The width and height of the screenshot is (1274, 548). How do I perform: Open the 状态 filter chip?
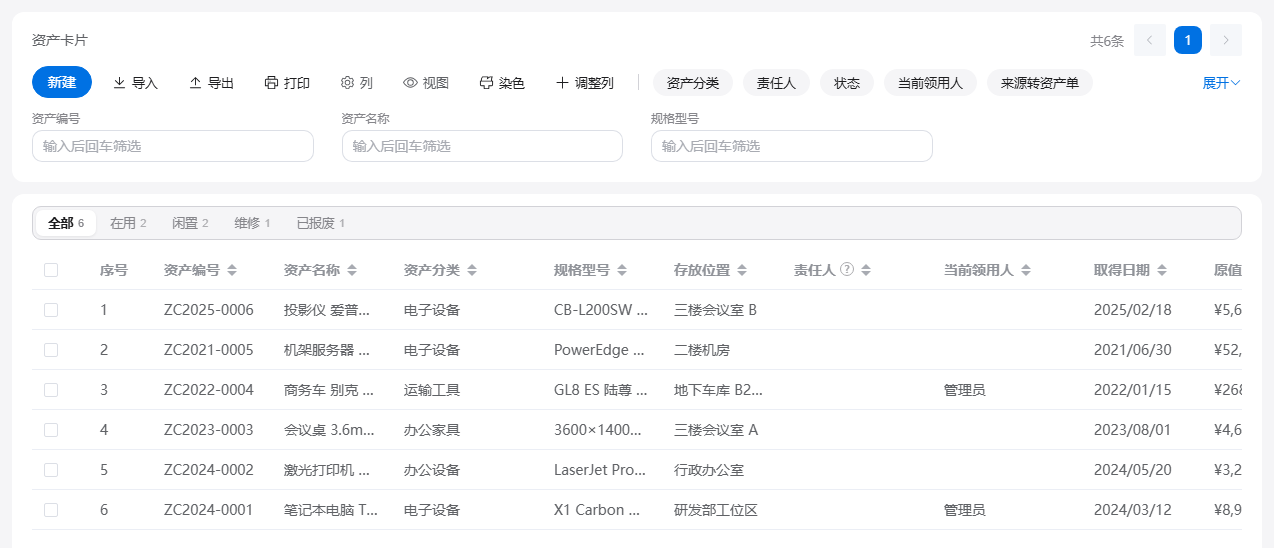847,83
